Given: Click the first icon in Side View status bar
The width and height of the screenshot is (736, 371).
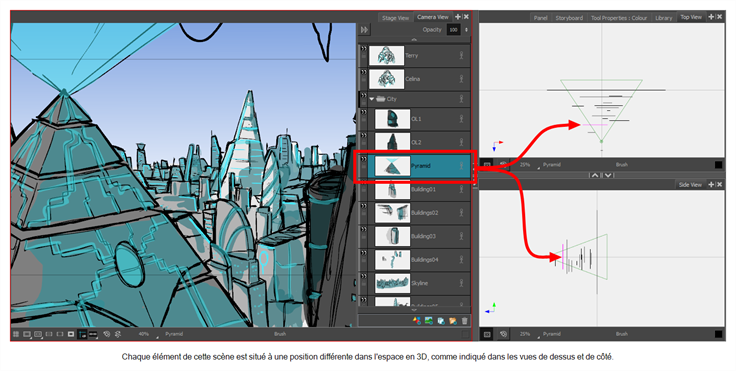Looking at the screenshot, I should (487, 334).
